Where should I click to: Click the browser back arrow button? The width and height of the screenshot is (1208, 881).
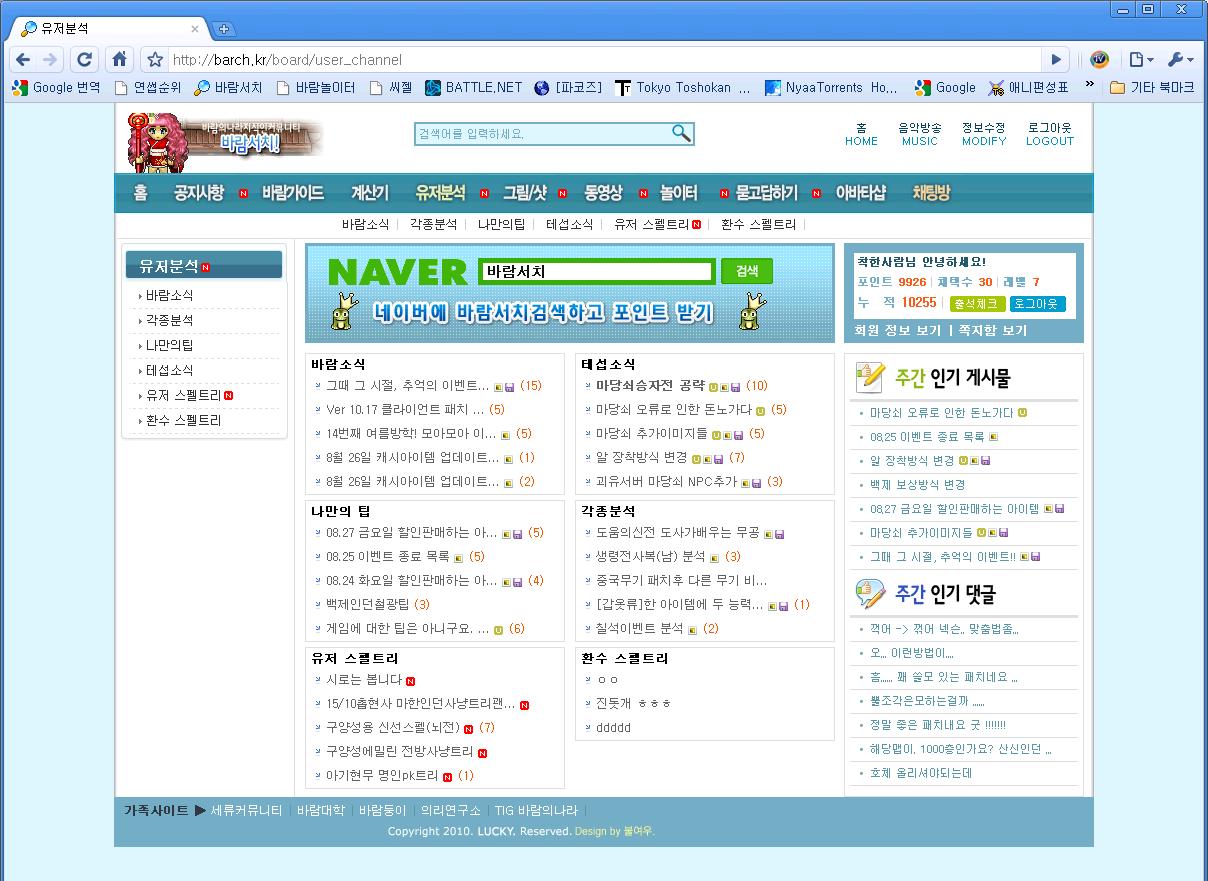(23, 59)
